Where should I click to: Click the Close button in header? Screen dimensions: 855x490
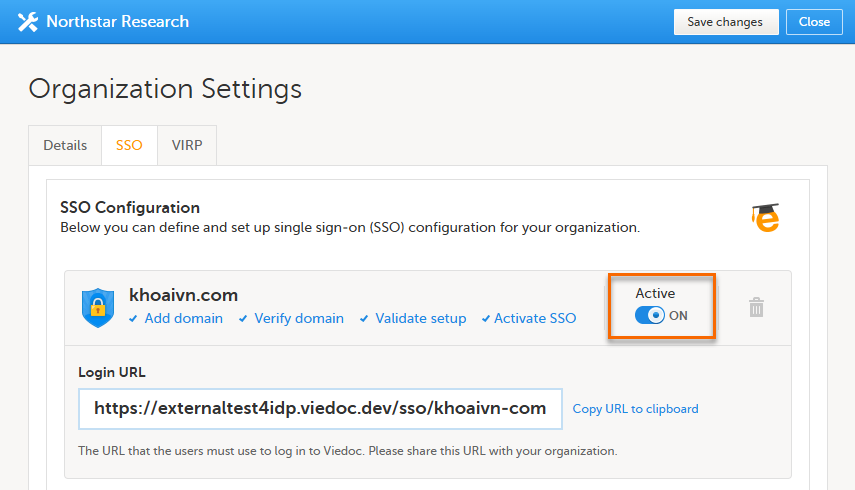814,22
